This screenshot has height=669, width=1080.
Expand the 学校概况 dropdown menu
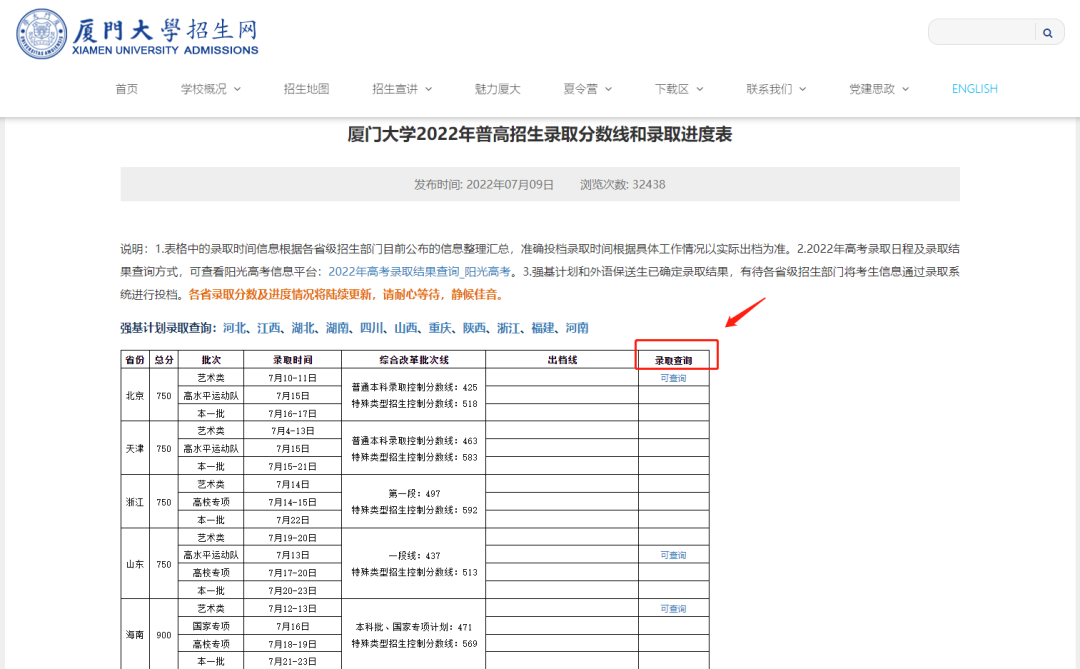(x=210, y=89)
